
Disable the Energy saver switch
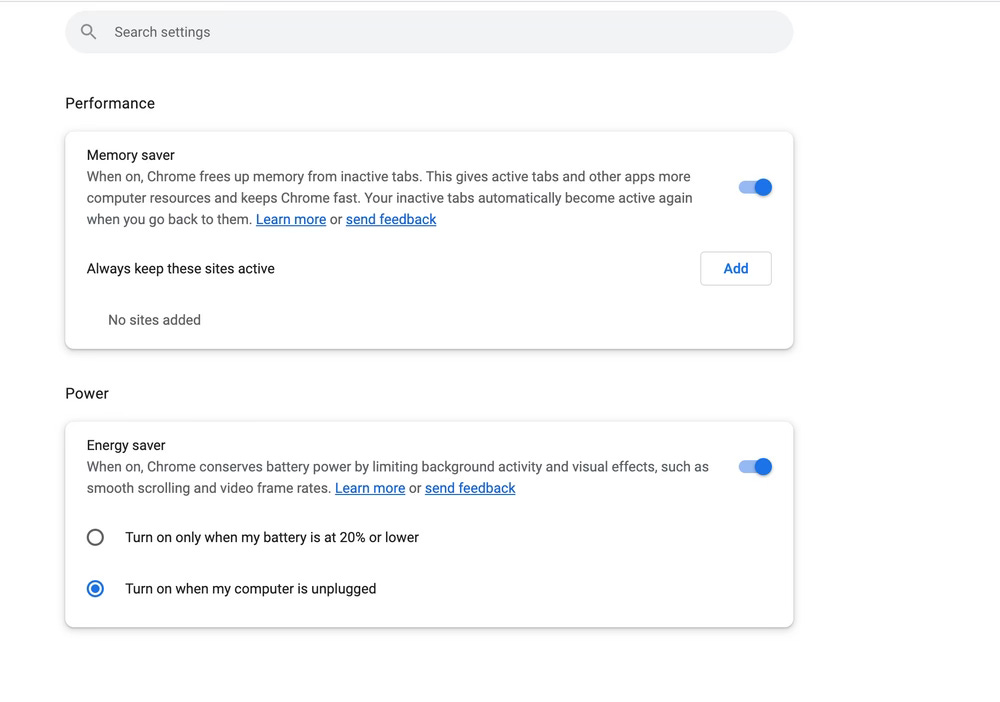pos(755,467)
